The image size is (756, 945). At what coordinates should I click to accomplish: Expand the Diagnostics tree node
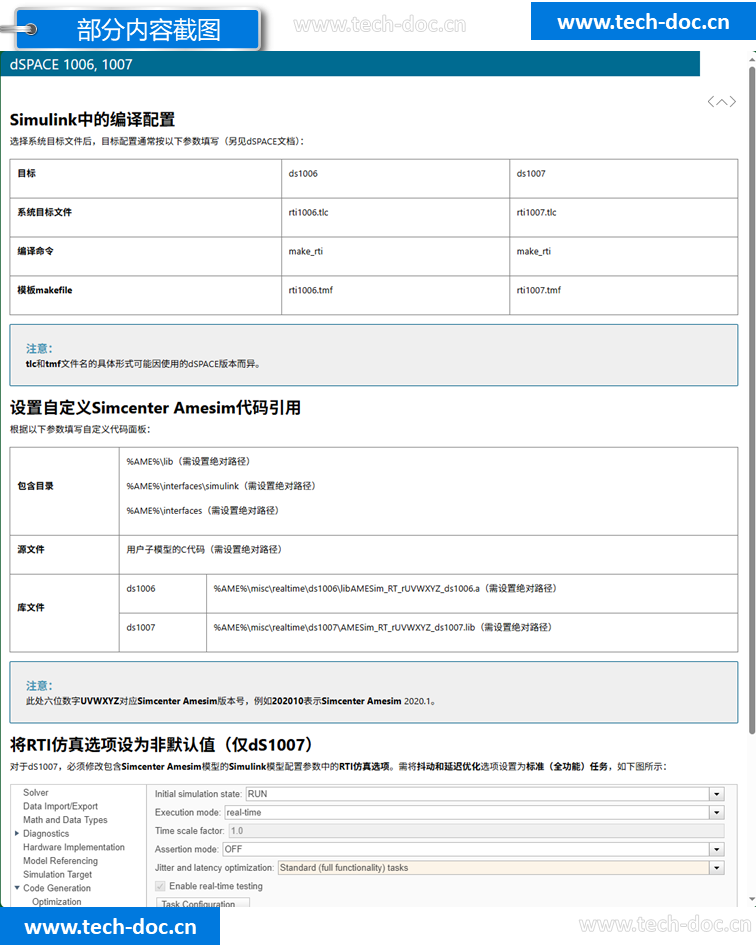[17, 834]
